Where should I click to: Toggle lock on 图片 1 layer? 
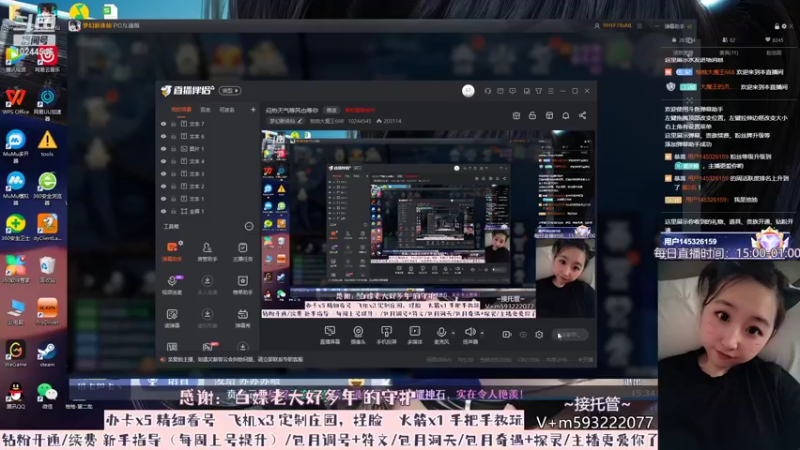[x=173, y=149]
